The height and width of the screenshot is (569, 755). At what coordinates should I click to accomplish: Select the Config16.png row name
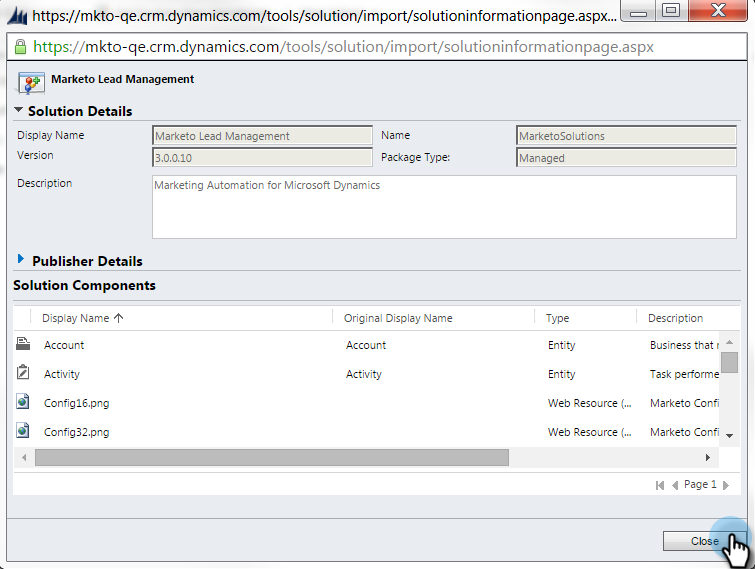coord(77,403)
